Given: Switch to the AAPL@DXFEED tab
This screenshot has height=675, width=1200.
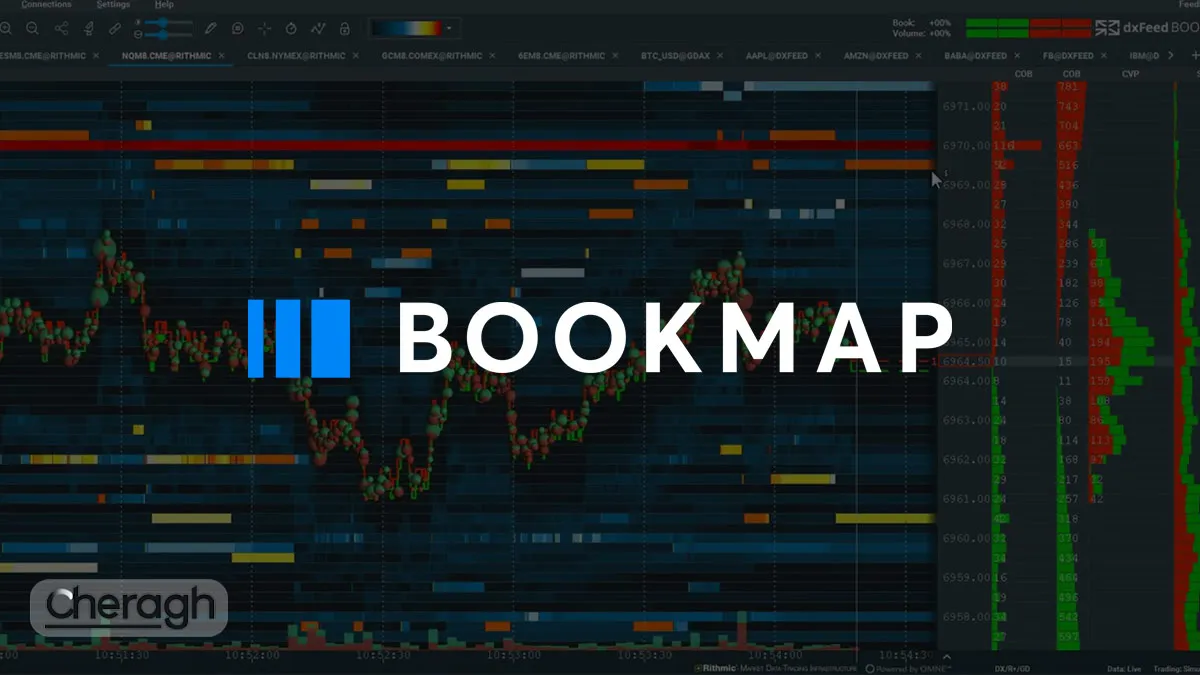Looking at the screenshot, I should tap(776, 56).
